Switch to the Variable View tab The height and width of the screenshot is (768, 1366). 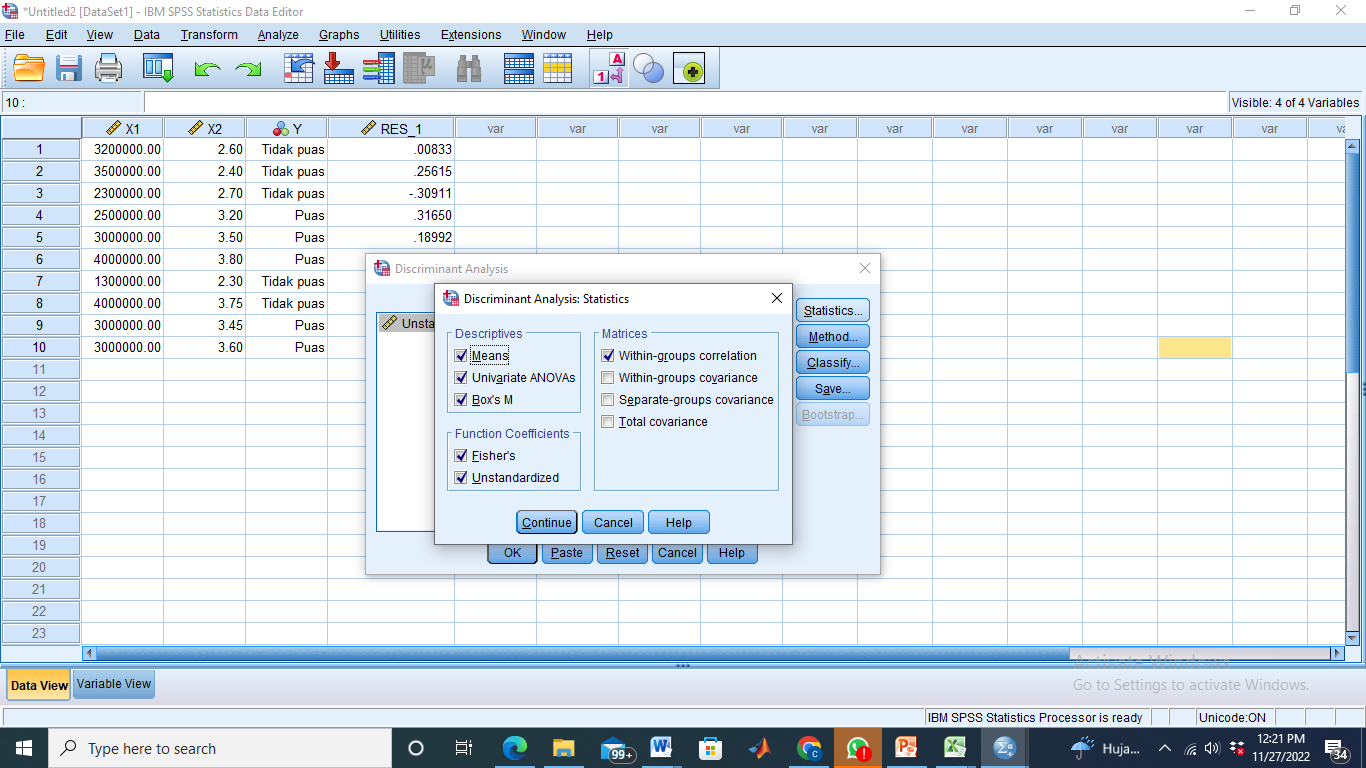(114, 685)
